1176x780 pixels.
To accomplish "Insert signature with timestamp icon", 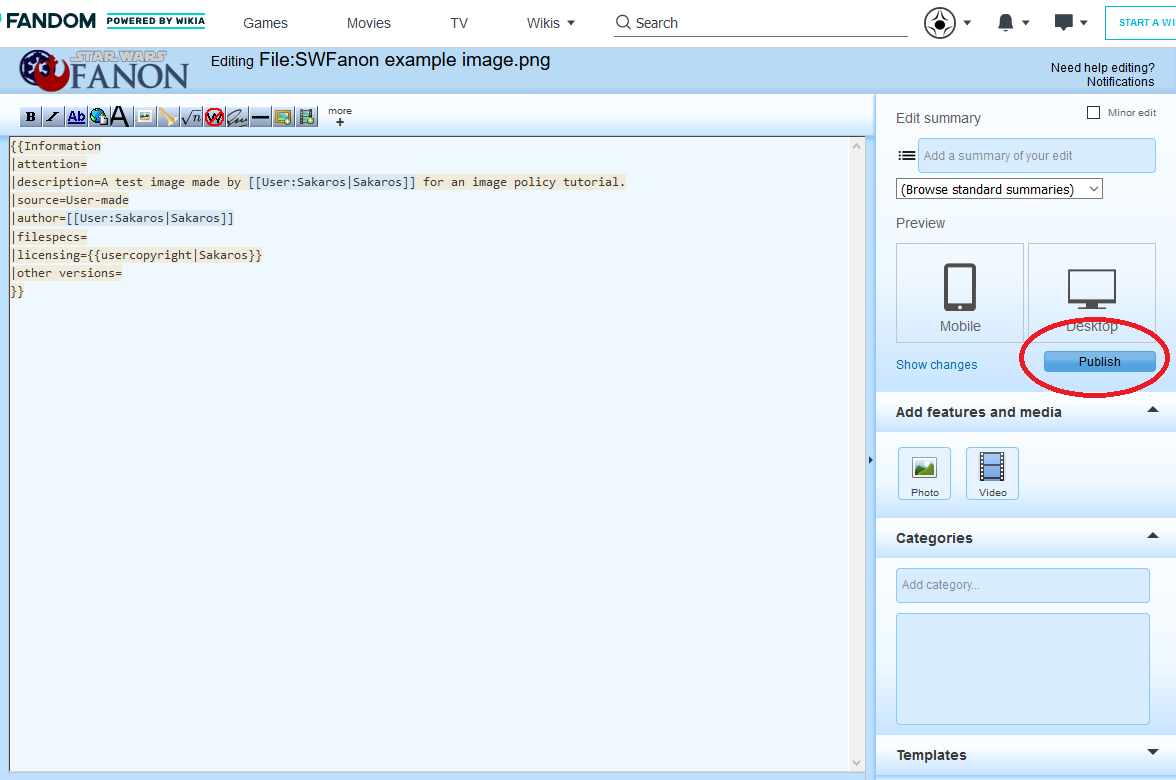I will (x=237, y=116).
